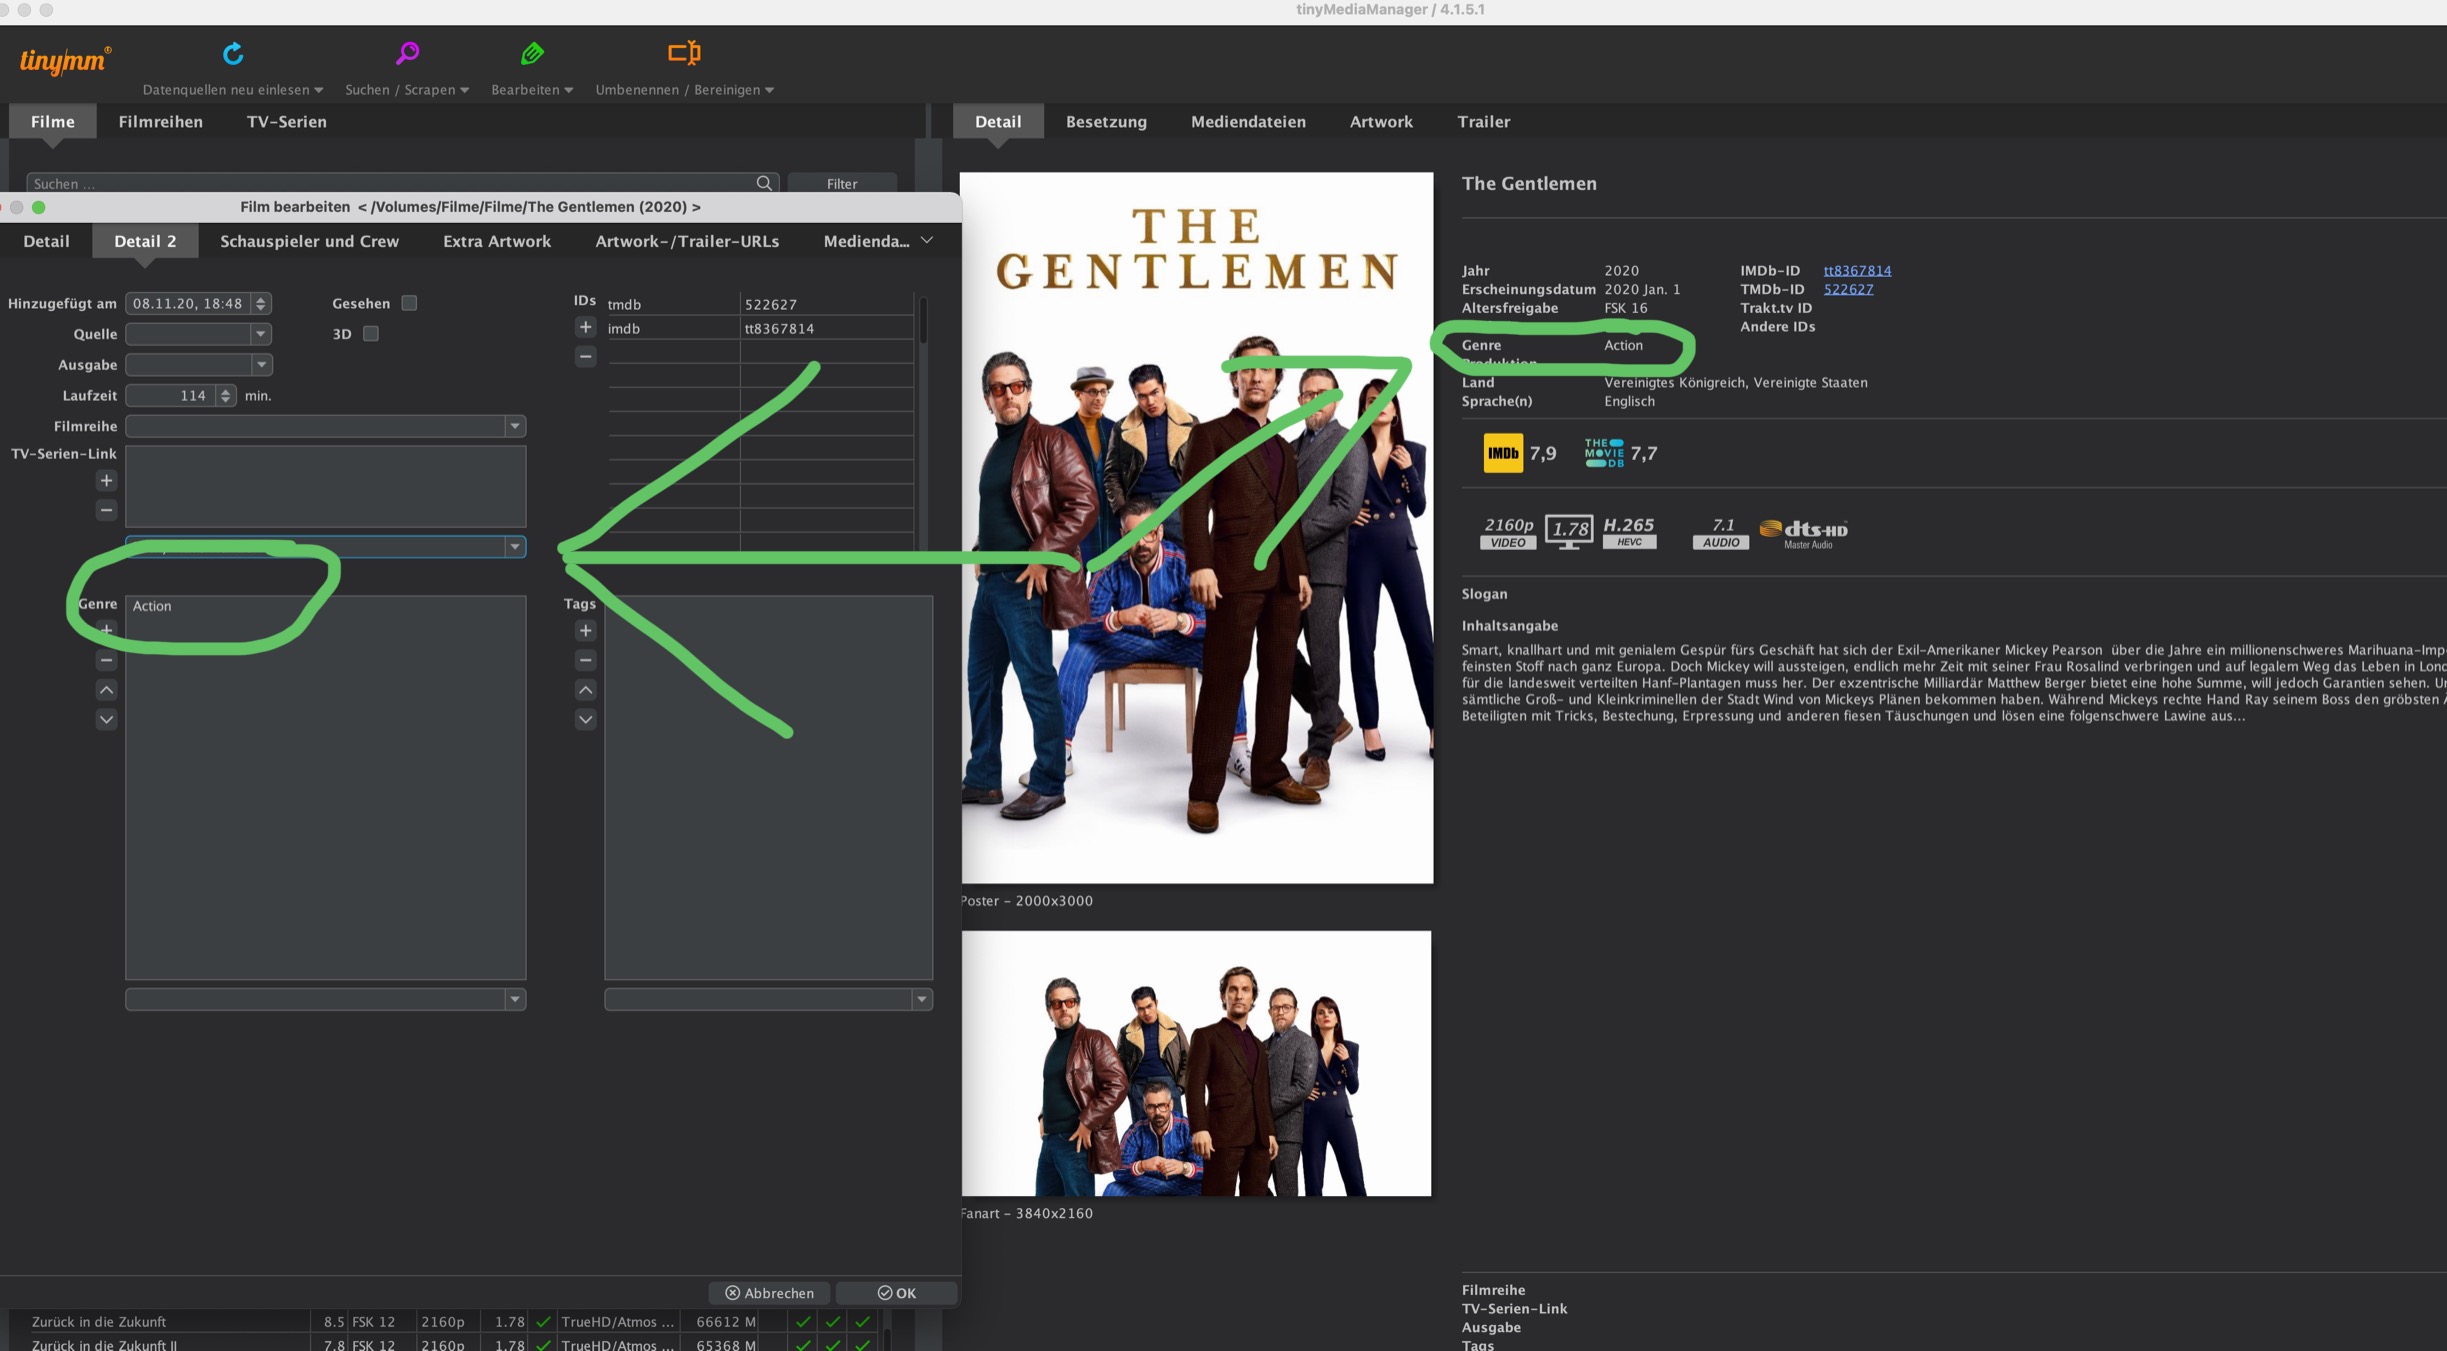Increase Laufzeit using the stepper arrows
The width and height of the screenshot is (2447, 1351).
[226, 391]
